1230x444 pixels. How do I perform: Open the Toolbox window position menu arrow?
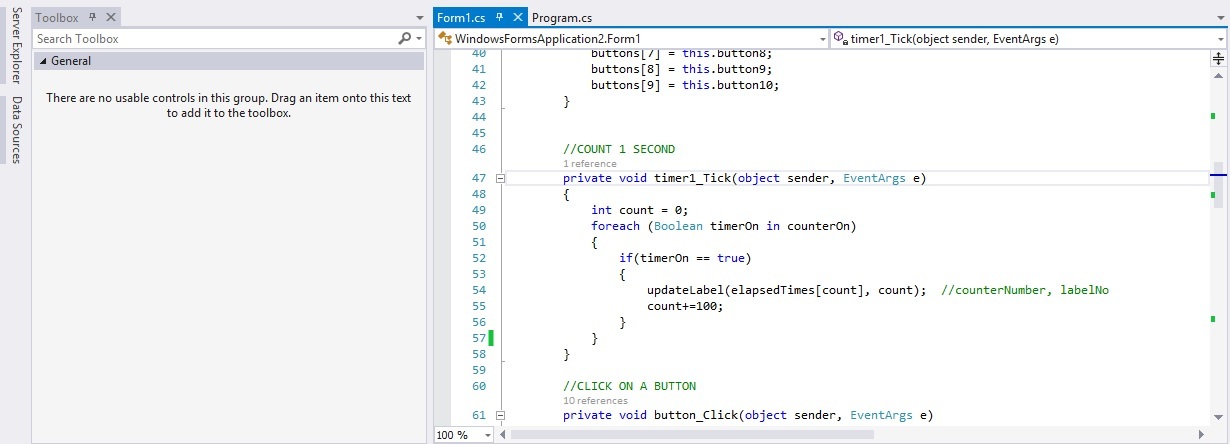[x=418, y=18]
